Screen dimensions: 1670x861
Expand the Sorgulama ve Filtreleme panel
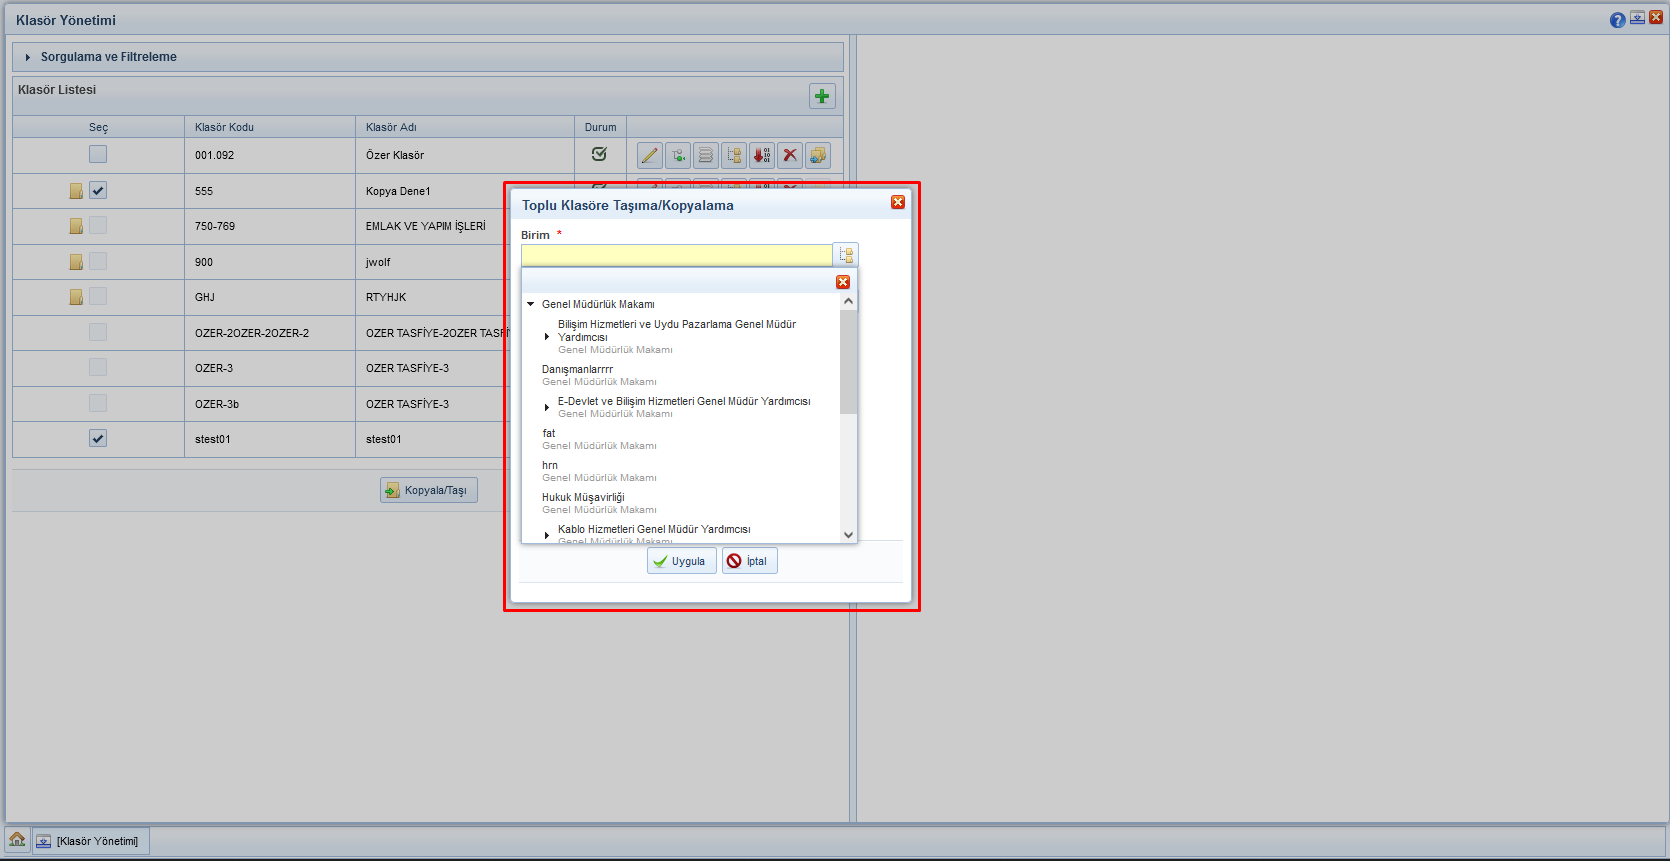pyautogui.click(x=28, y=57)
